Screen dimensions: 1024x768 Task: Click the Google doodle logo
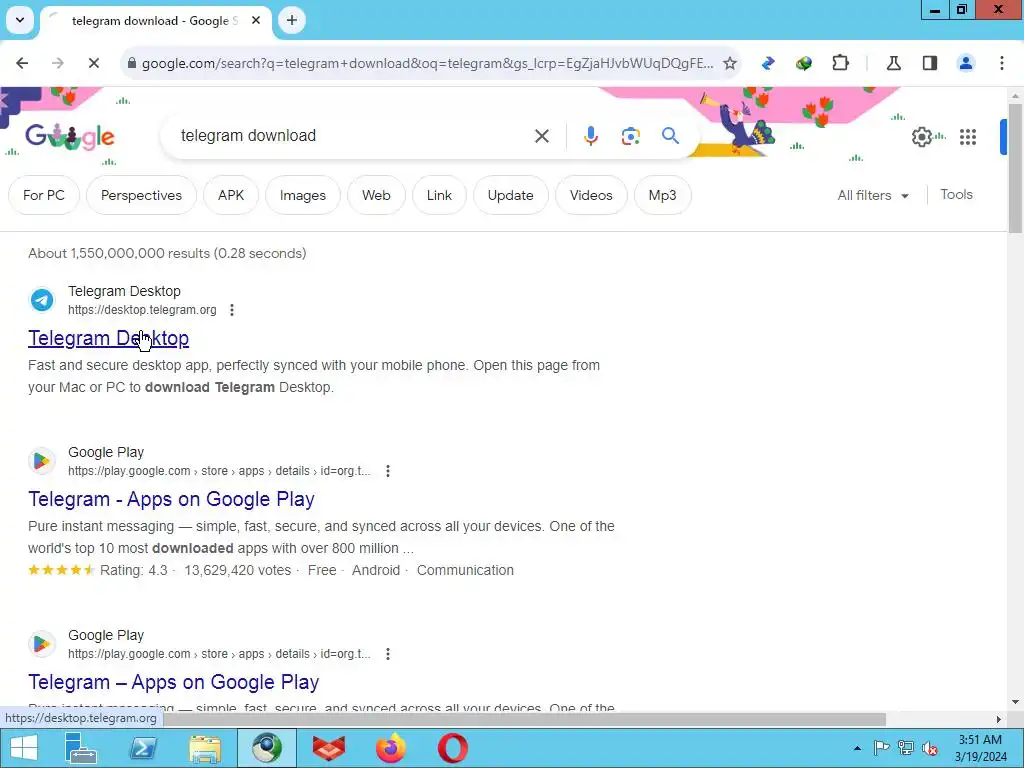(x=70, y=136)
